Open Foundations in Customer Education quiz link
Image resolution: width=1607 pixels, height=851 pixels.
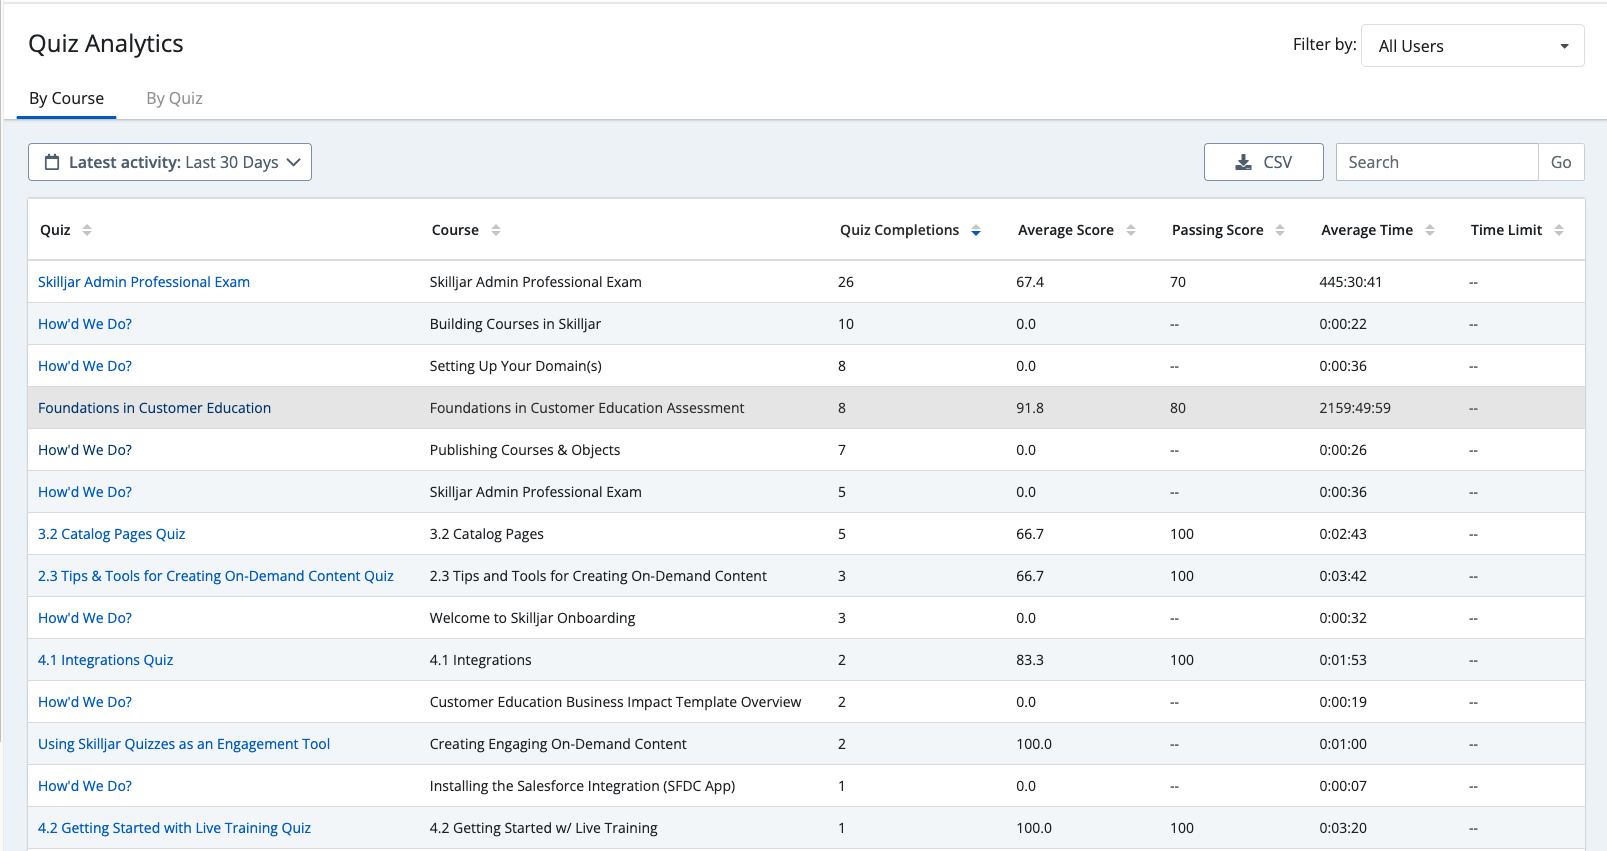tap(154, 408)
